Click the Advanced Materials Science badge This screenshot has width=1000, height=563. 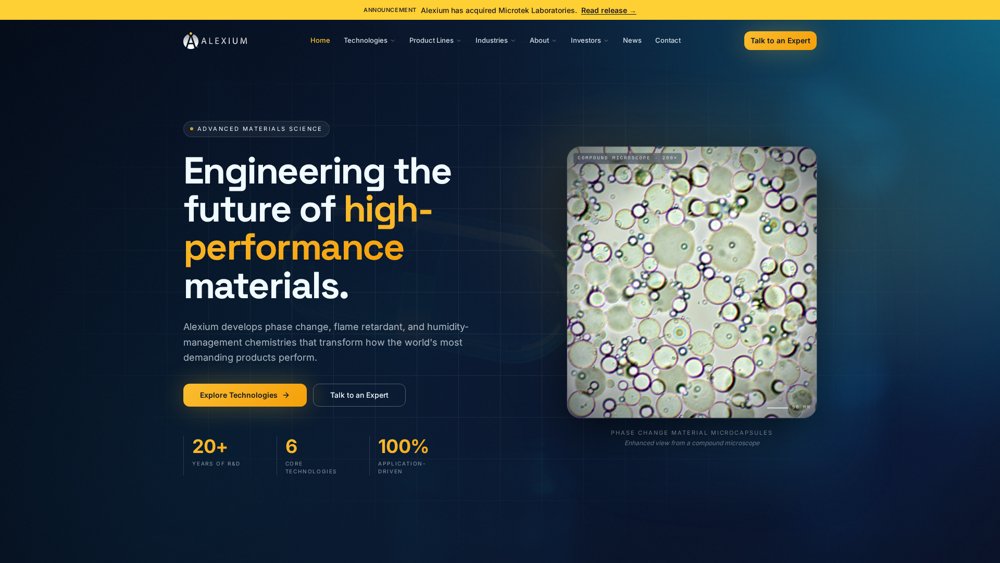(x=256, y=129)
